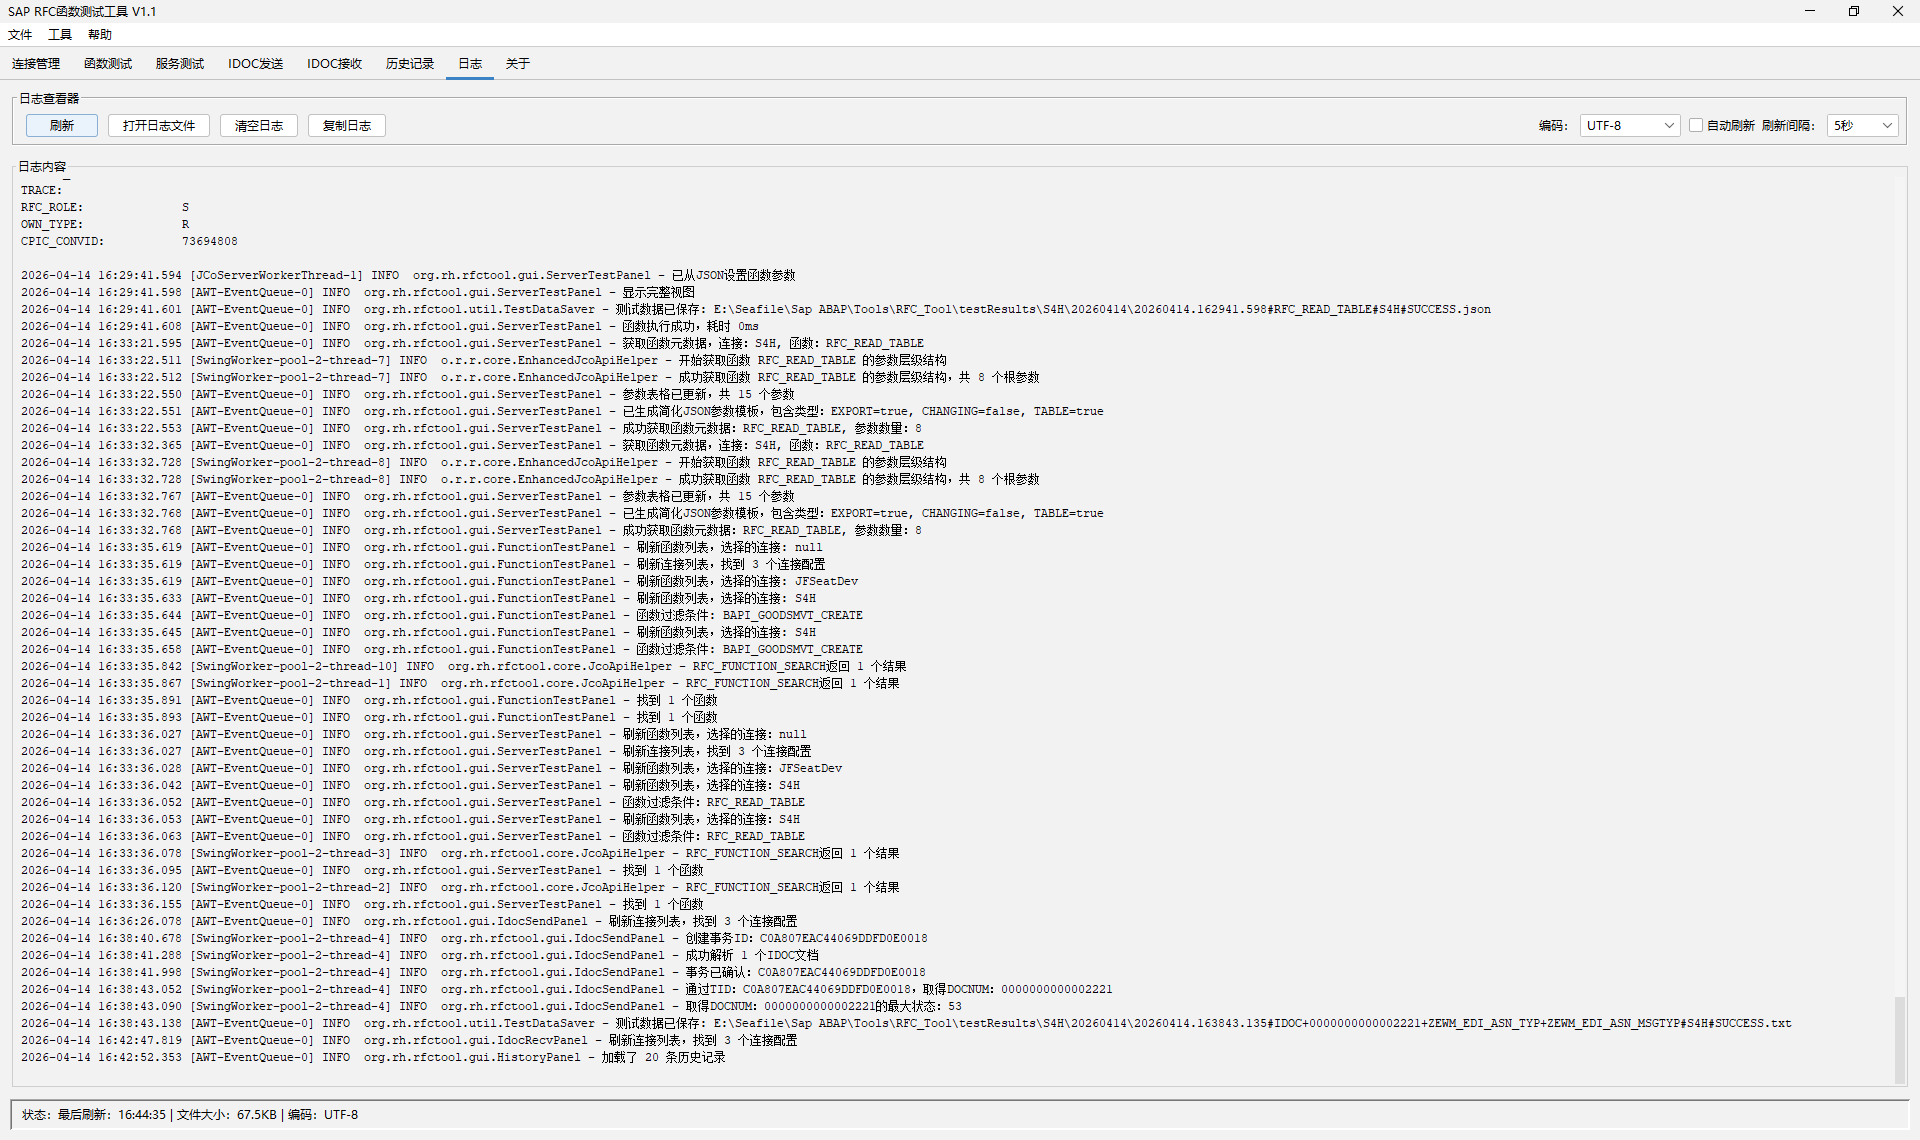Expand the 5秒 refresh interval dropdown
This screenshot has width=1920, height=1140.
pyautogui.click(x=1862, y=126)
